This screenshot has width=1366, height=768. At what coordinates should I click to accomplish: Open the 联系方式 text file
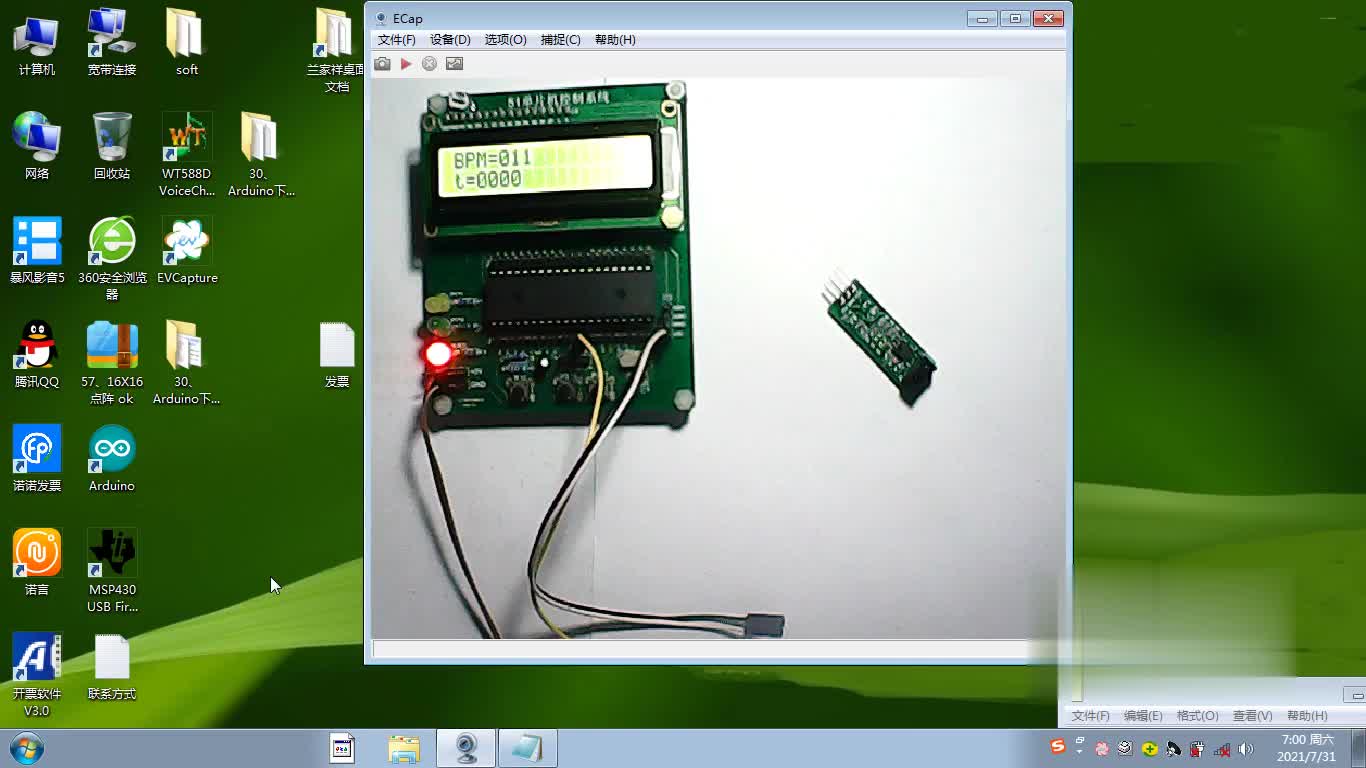(112, 667)
